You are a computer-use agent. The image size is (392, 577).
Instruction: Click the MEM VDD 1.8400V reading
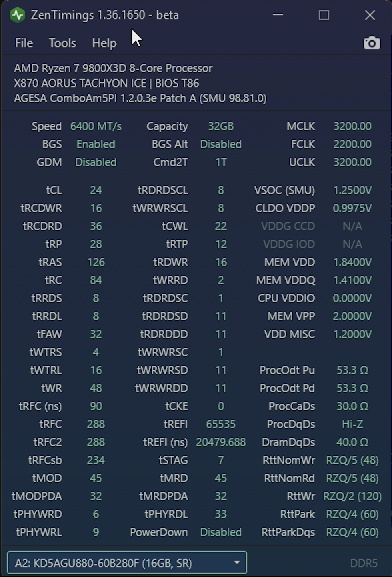coord(352,262)
